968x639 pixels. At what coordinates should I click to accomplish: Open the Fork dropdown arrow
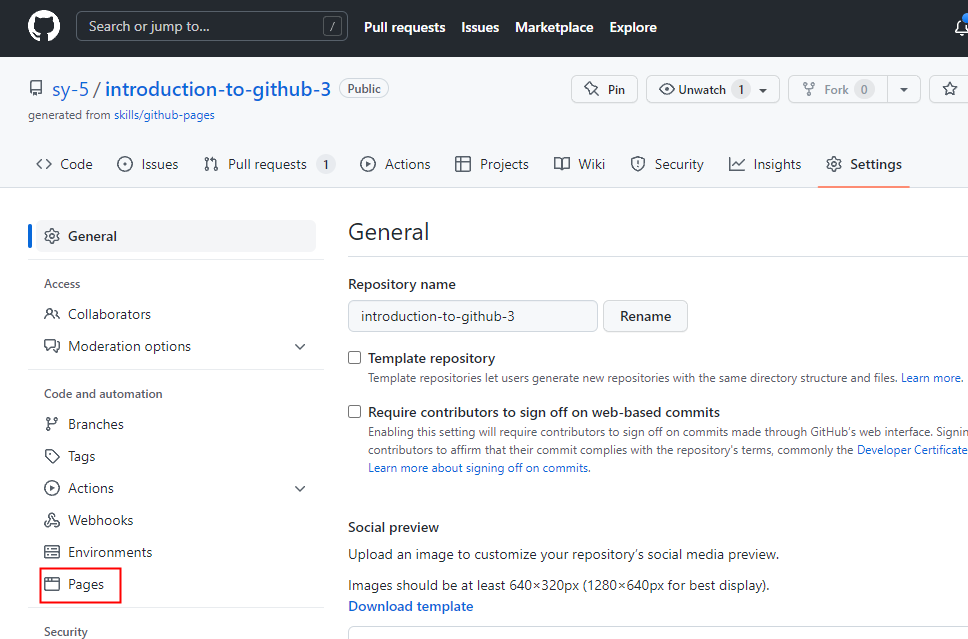pos(903,89)
